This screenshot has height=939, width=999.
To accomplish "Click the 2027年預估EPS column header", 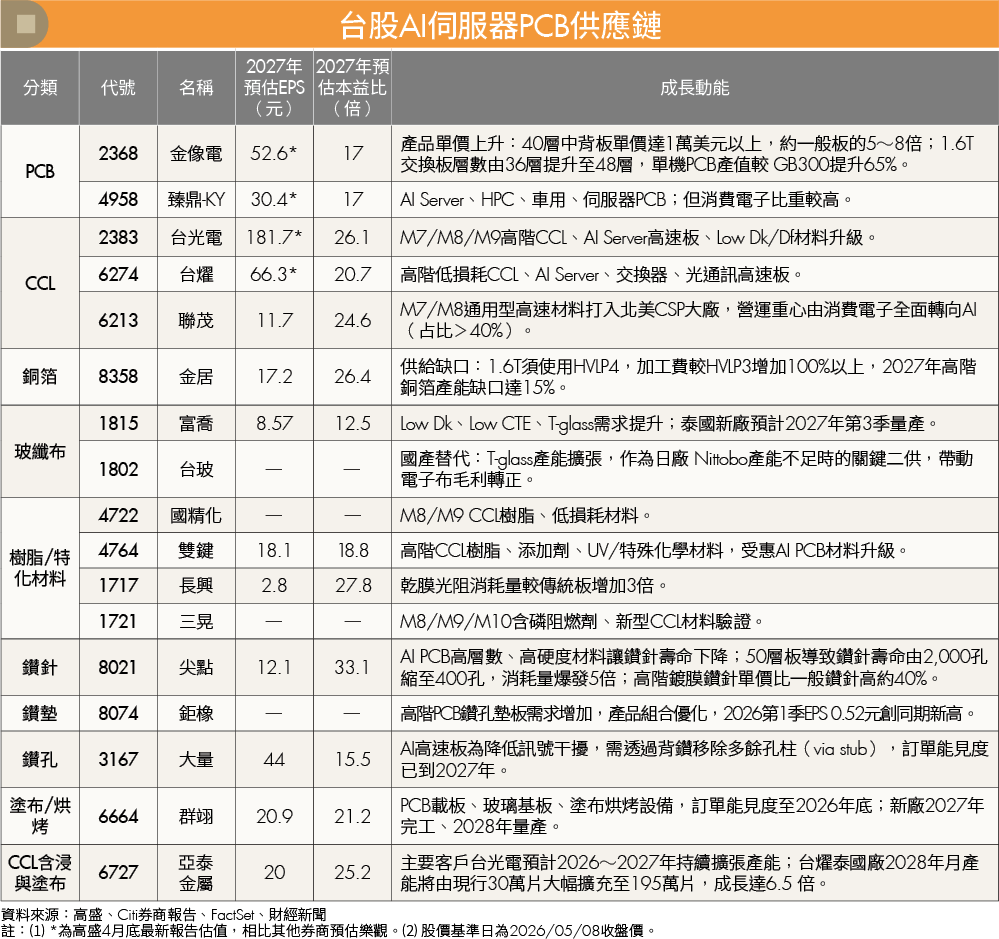I will coord(274,88).
